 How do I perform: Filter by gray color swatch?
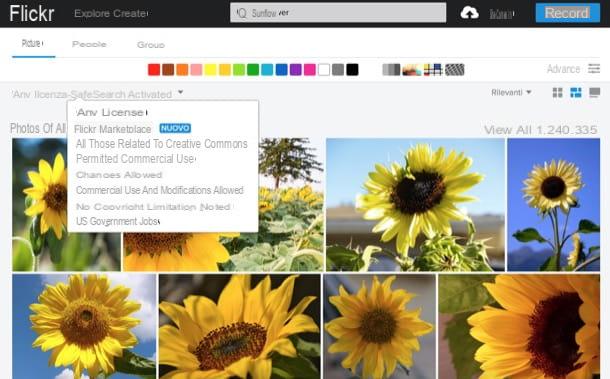point(338,70)
